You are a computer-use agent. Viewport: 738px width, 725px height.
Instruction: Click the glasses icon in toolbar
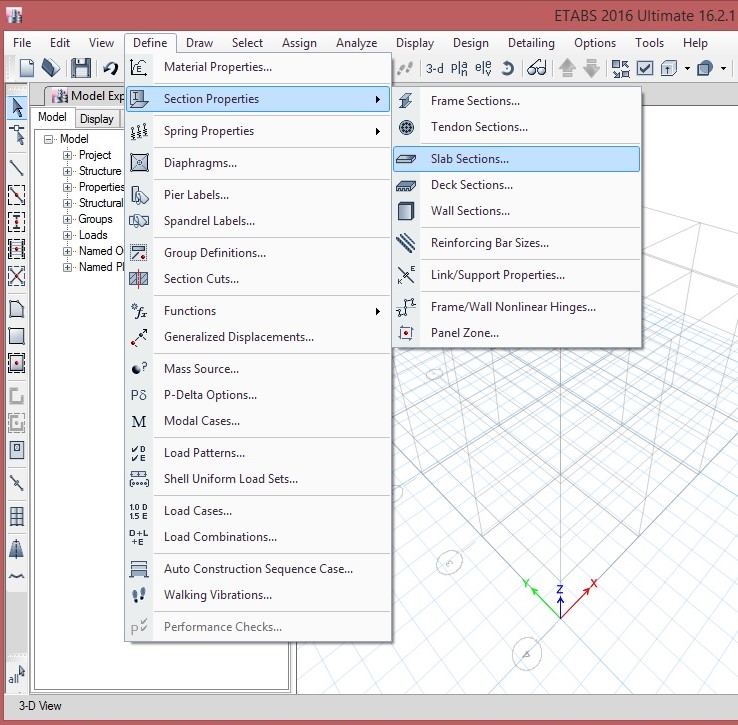tap(537, 68)
